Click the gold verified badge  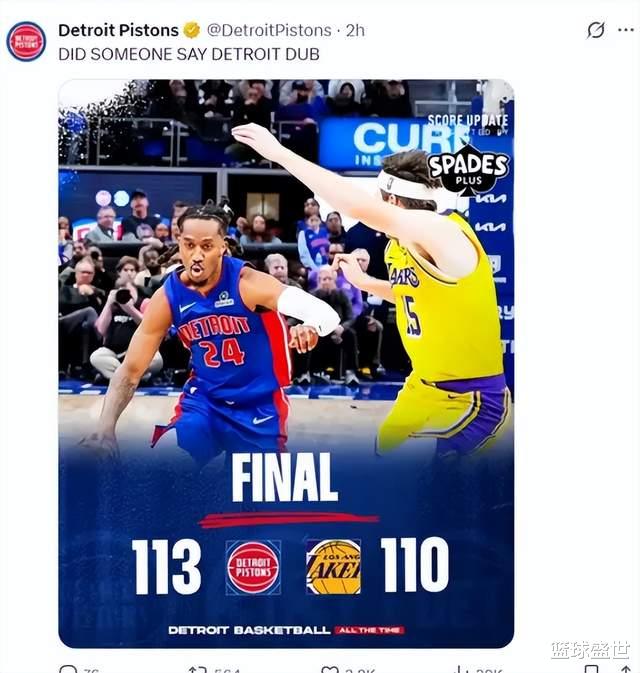(192, 30)
